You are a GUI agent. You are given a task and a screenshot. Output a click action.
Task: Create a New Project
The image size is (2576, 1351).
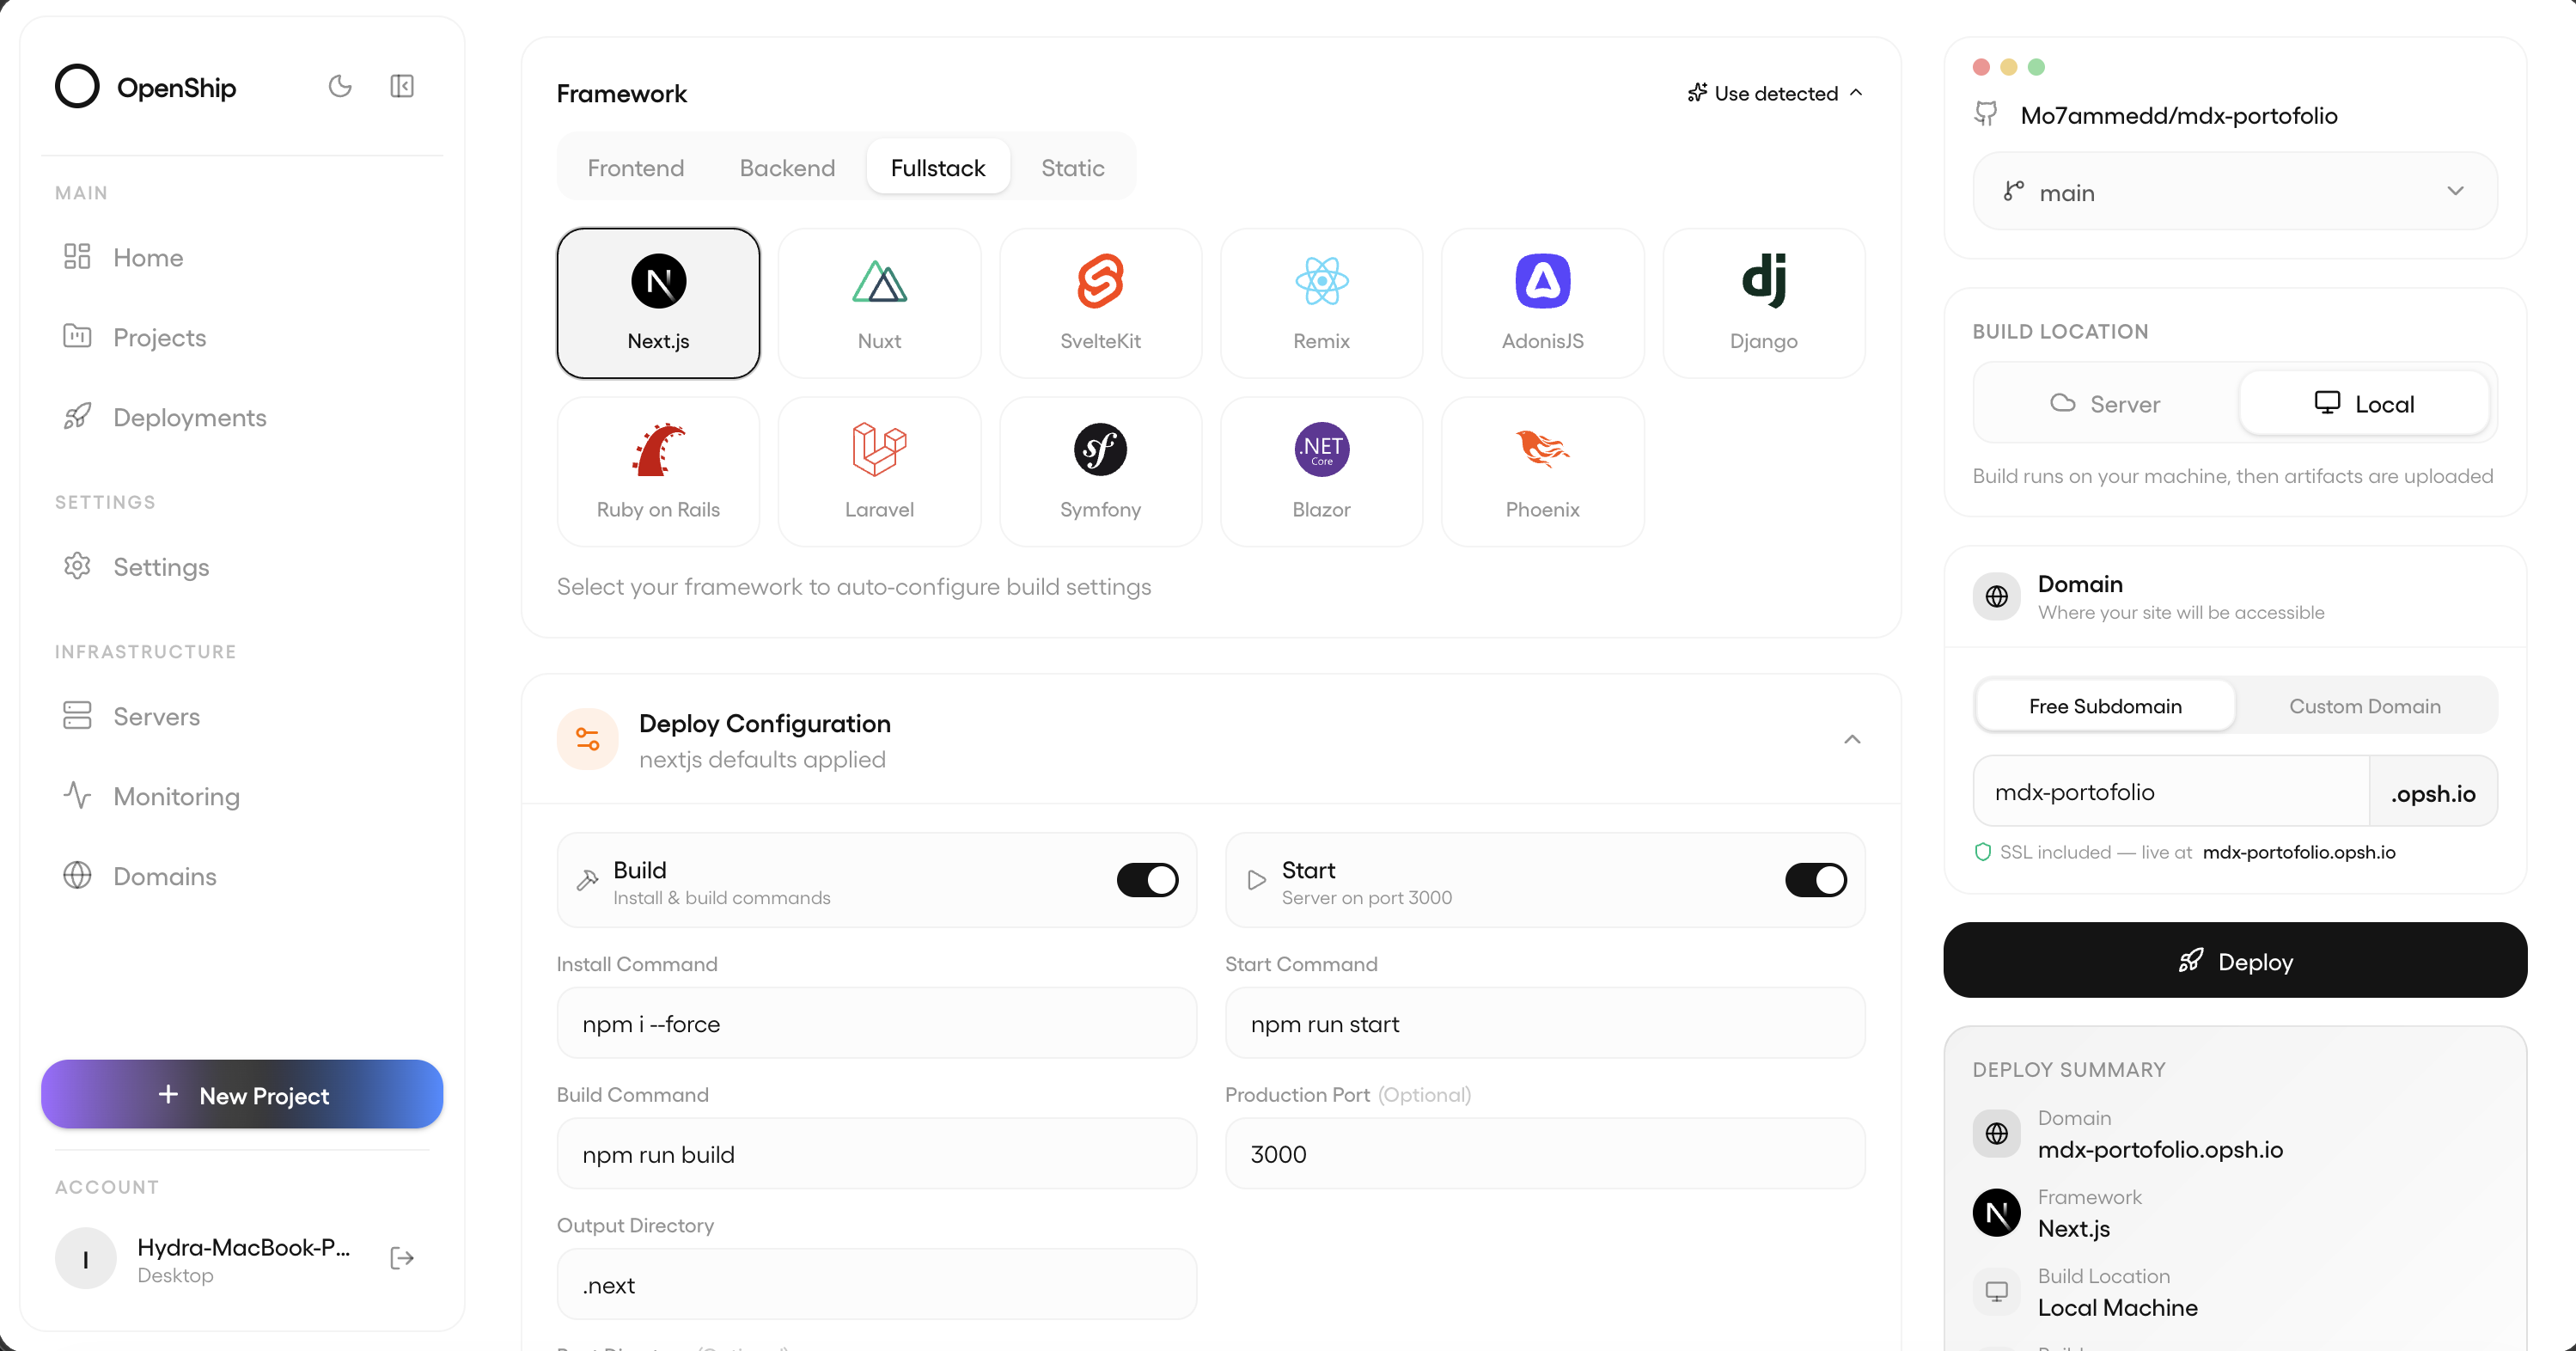[242, 1095]
